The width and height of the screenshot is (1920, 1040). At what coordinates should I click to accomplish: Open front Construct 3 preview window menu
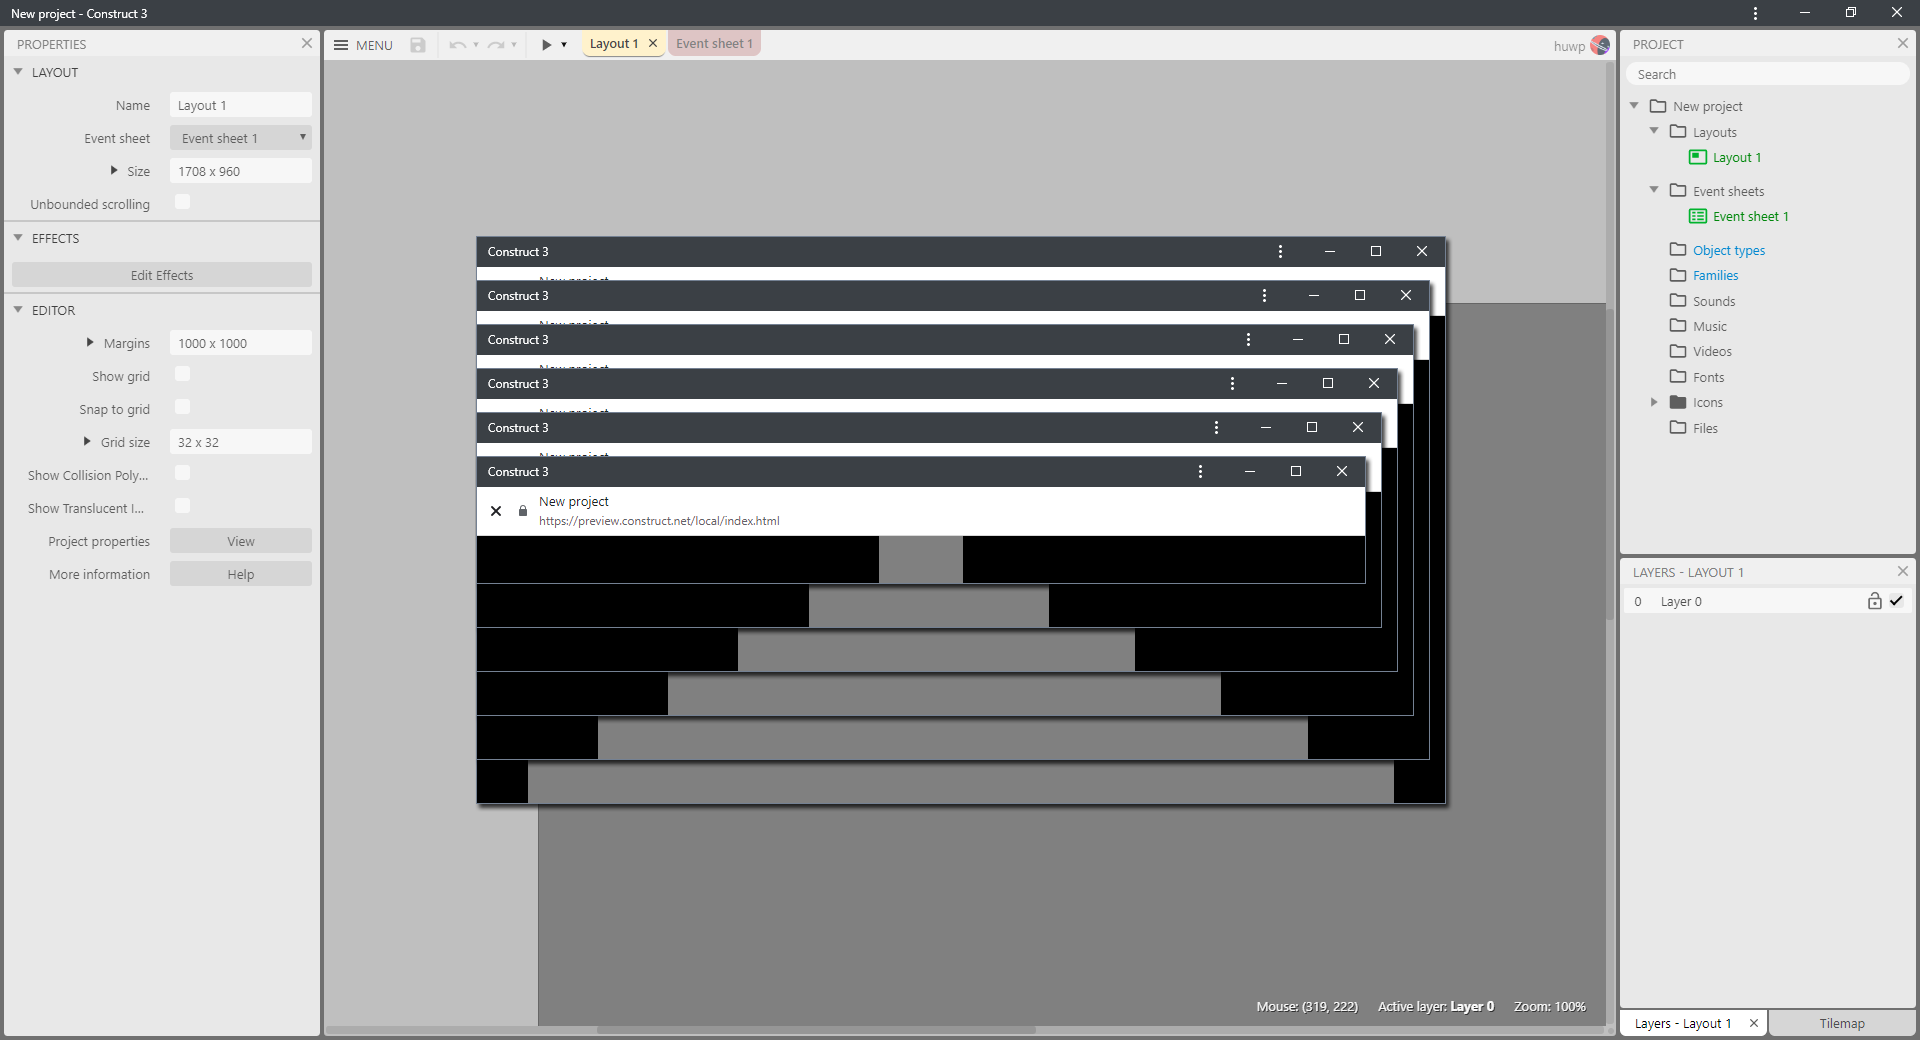(1200, 471)
